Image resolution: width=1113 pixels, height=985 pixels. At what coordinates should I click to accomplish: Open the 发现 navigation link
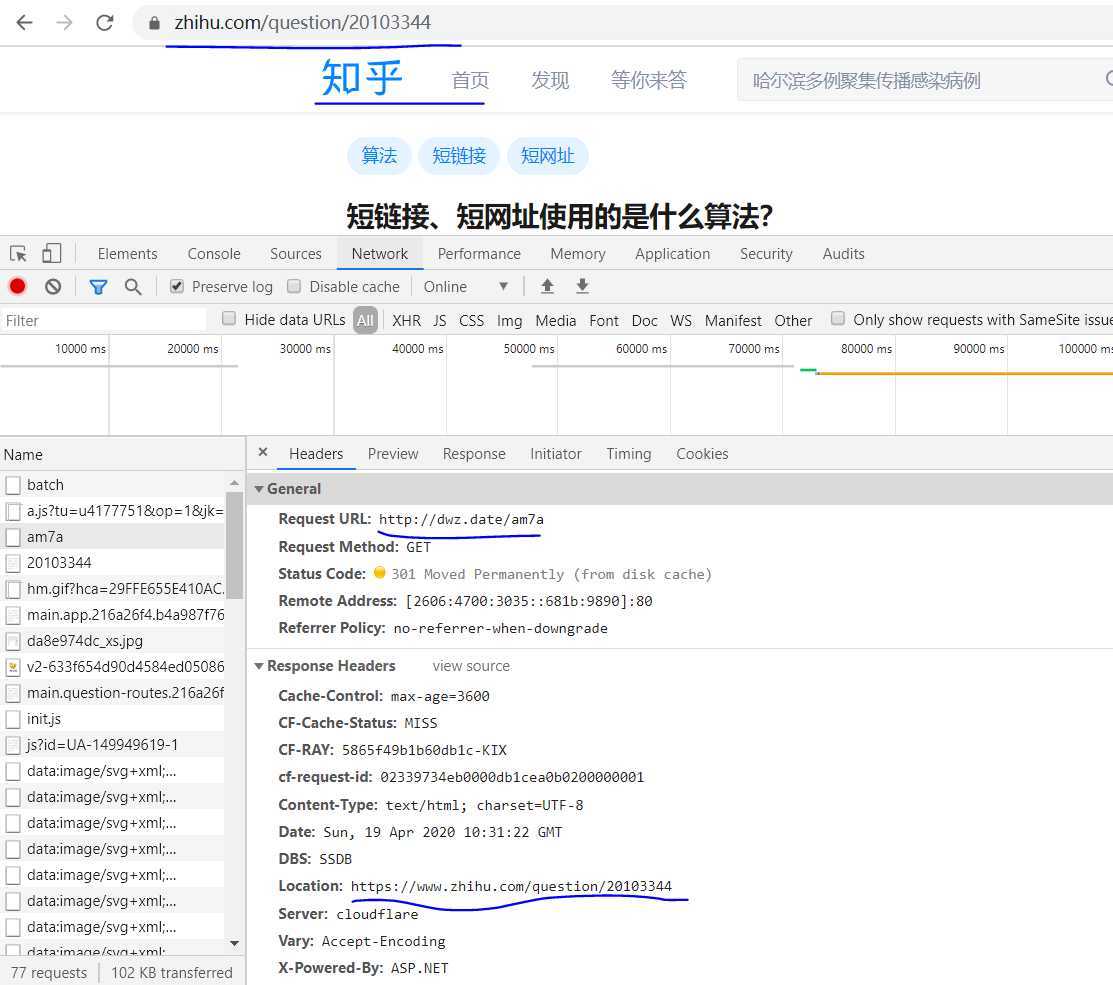550,80
